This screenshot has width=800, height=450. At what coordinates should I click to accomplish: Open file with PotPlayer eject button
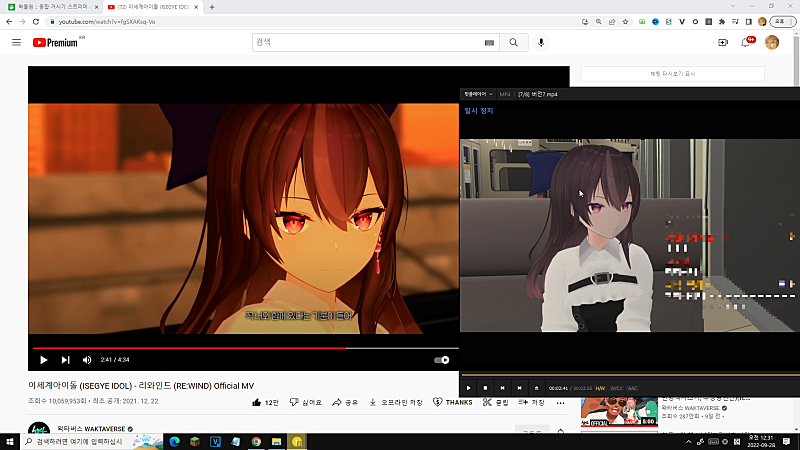tap(536, 388)
